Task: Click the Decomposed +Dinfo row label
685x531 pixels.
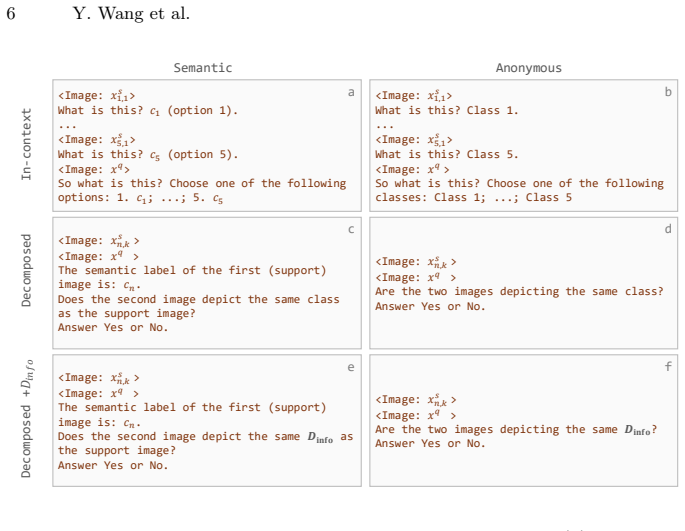Action: (x=26, y=418)
